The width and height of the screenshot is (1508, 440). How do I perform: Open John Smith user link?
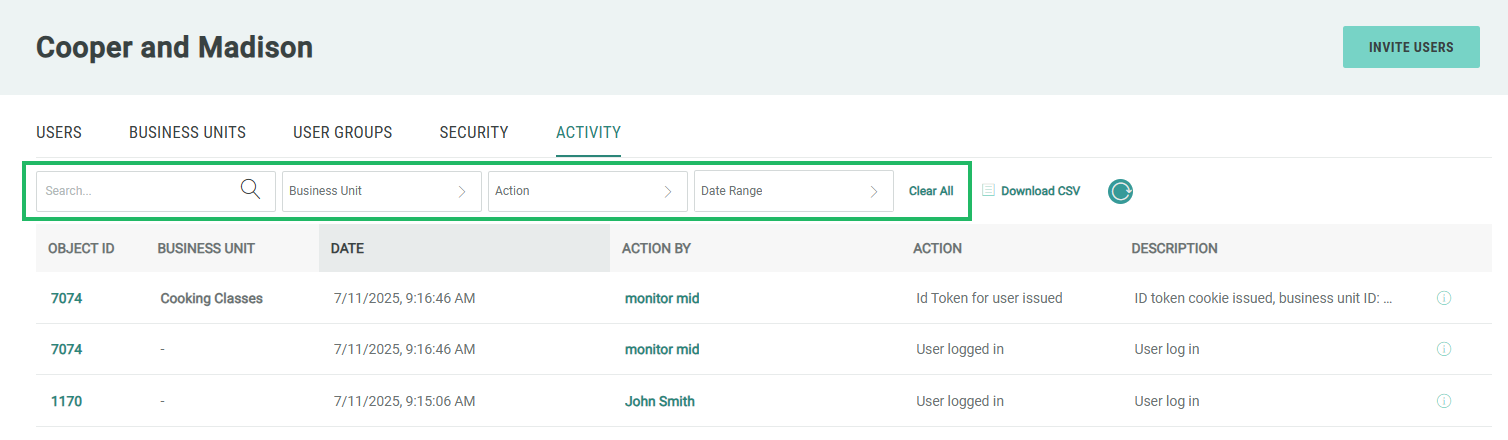pyautogui.click(x=659, y=402)
